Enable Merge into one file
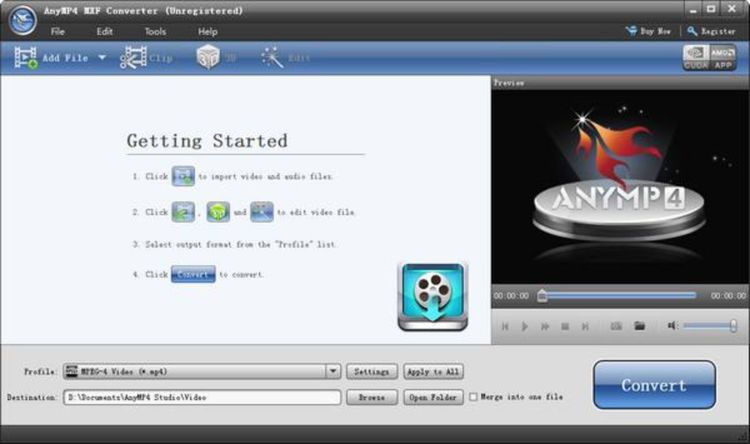This screenshot has width=750, height=444. click(474, 397)
